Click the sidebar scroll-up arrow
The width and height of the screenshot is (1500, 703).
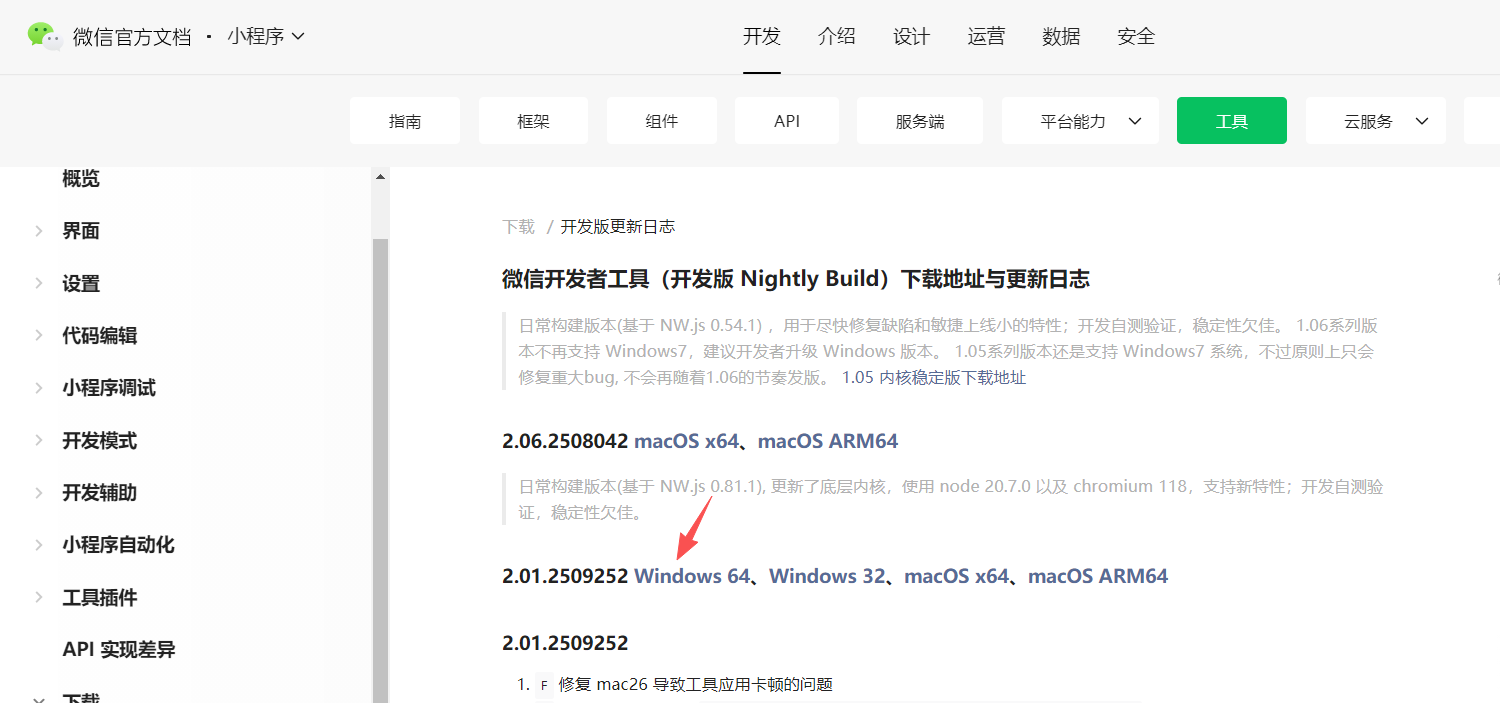point(380,177)
